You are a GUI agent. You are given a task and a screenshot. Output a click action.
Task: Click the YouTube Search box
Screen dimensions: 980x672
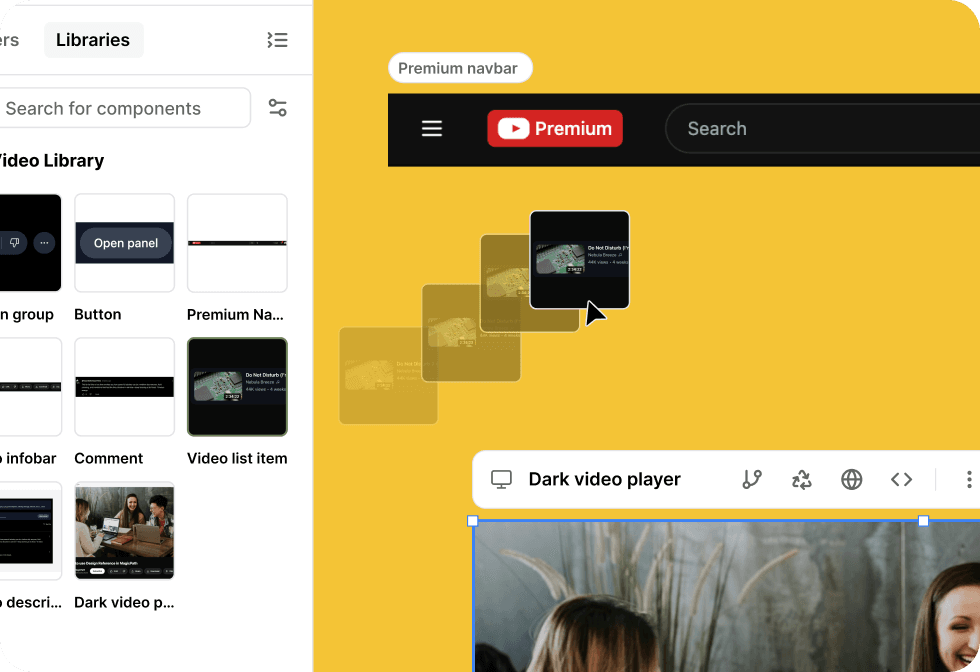pyautogui.click(x=820, y=129)
